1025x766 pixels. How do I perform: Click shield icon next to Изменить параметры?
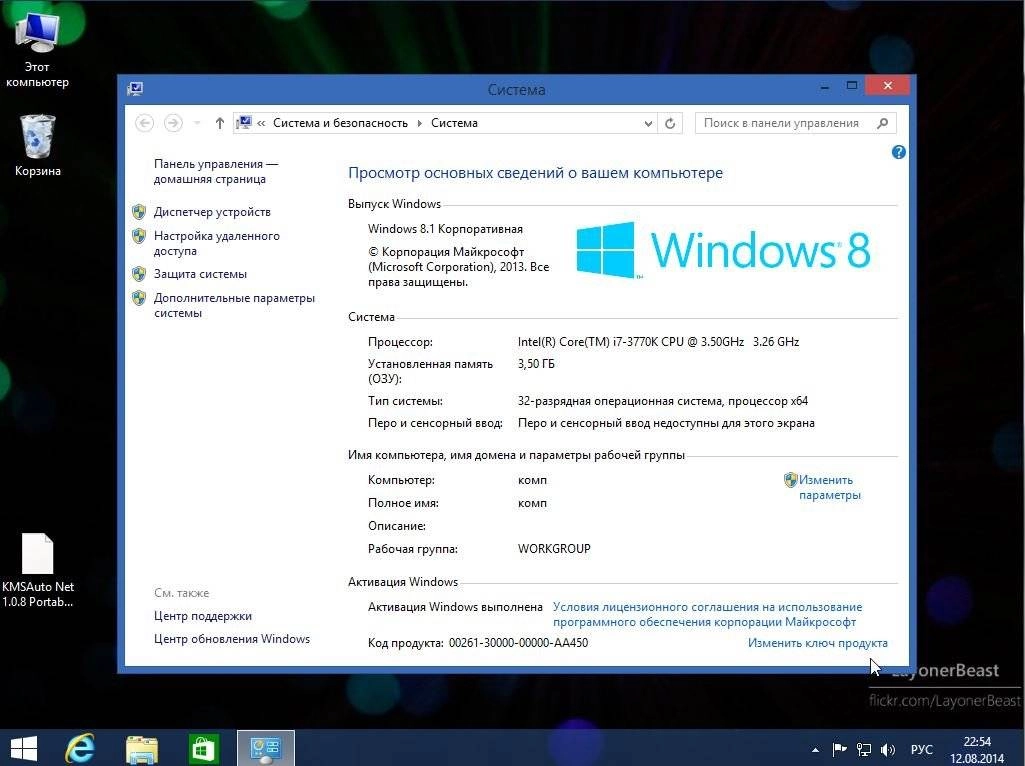pos(790,480)
